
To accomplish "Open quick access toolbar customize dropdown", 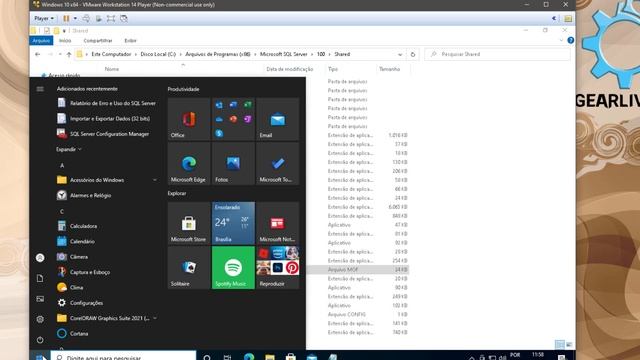I will [x=64, y=31].
